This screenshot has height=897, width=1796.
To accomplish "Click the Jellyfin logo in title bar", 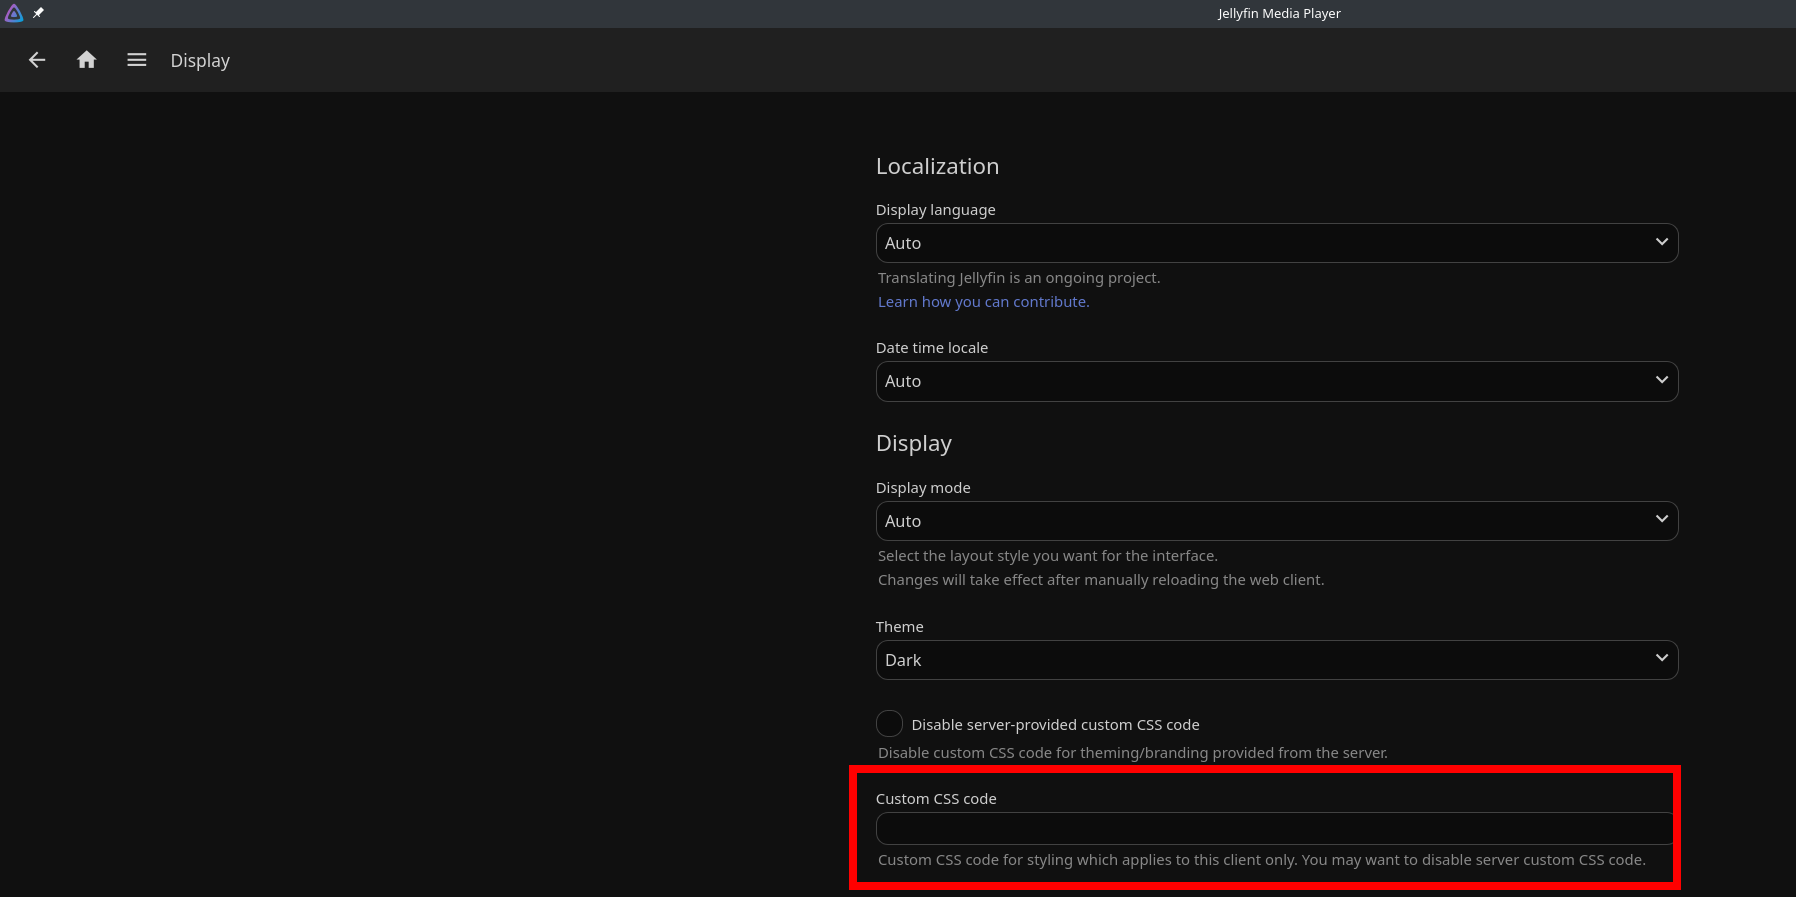I will pos(14,13).
